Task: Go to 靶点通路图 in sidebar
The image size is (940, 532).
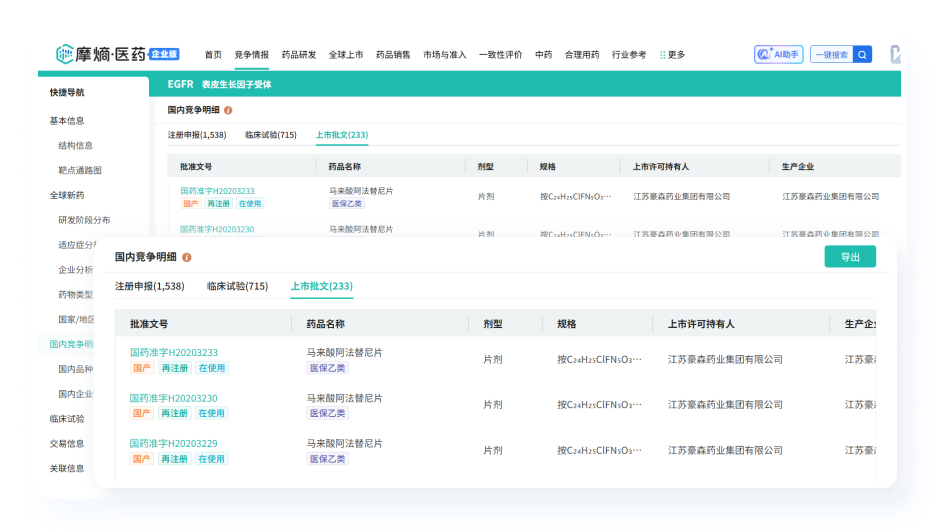Action: click(x=80, y=170)
